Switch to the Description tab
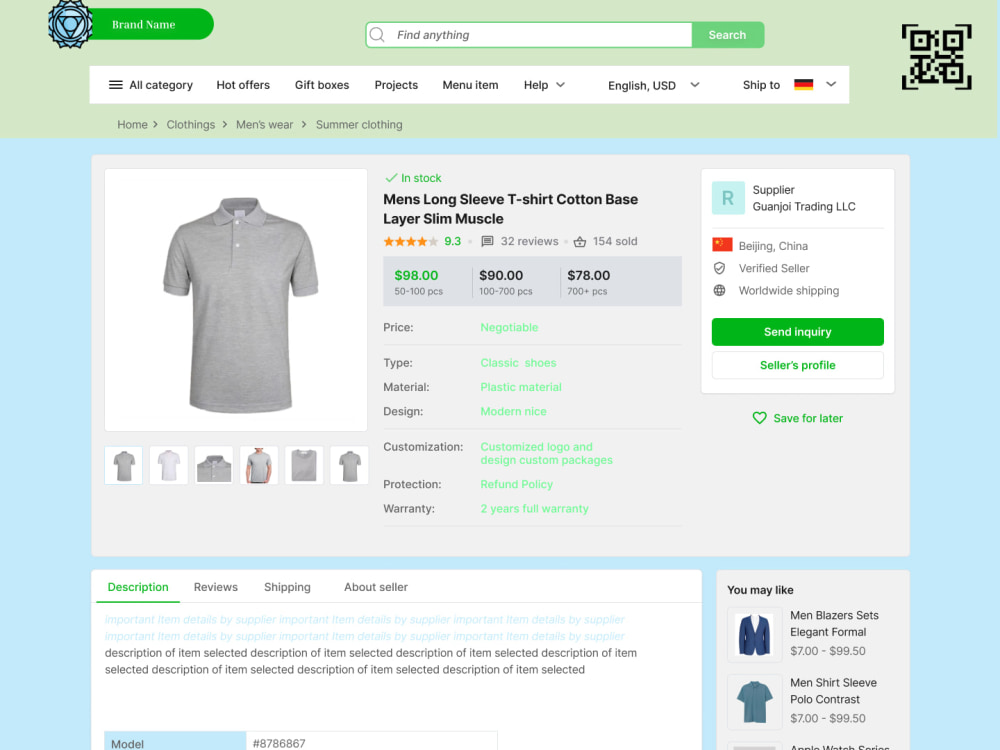 [138, 587]
